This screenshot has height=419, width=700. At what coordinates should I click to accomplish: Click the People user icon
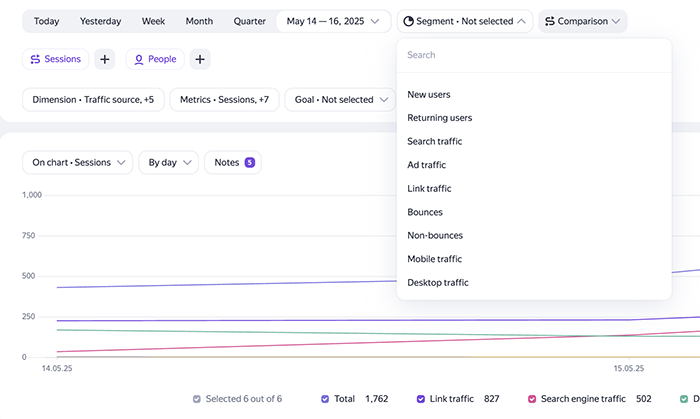139,59
